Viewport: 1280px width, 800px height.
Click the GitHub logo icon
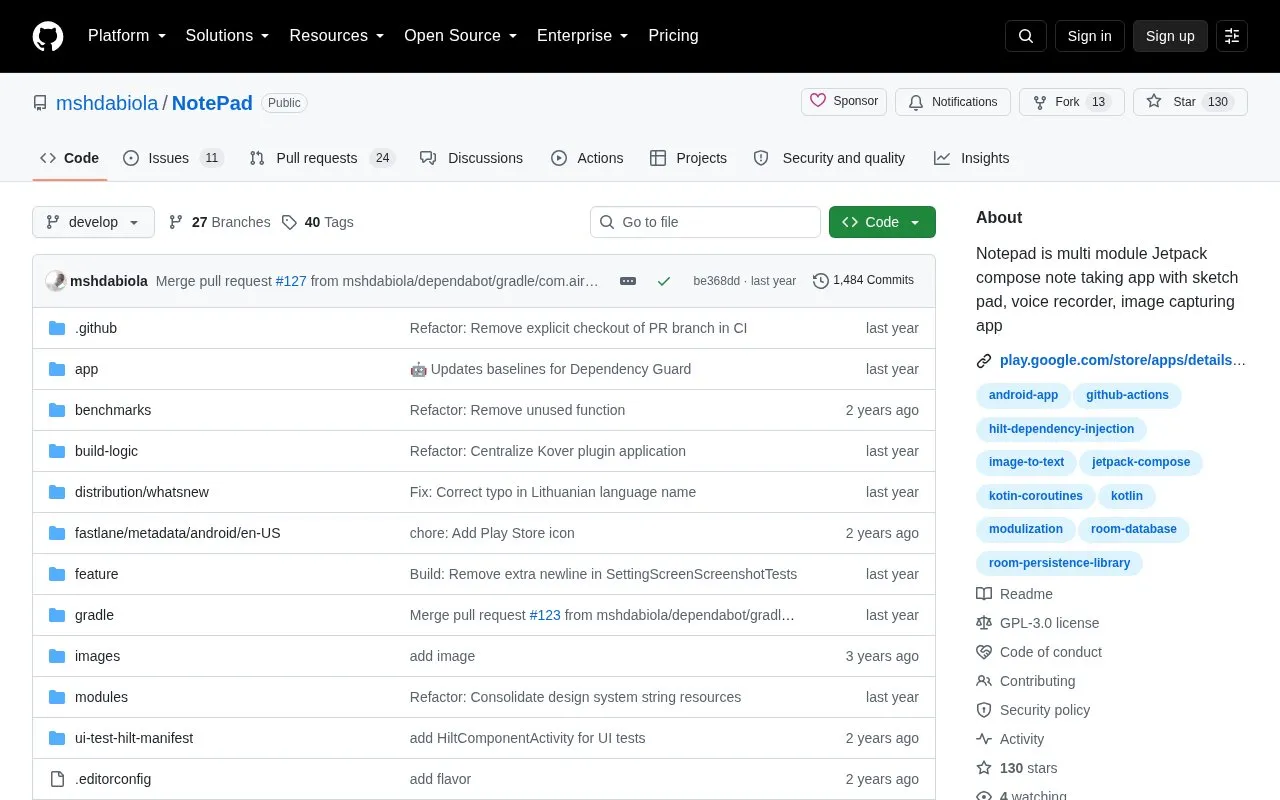48,36
